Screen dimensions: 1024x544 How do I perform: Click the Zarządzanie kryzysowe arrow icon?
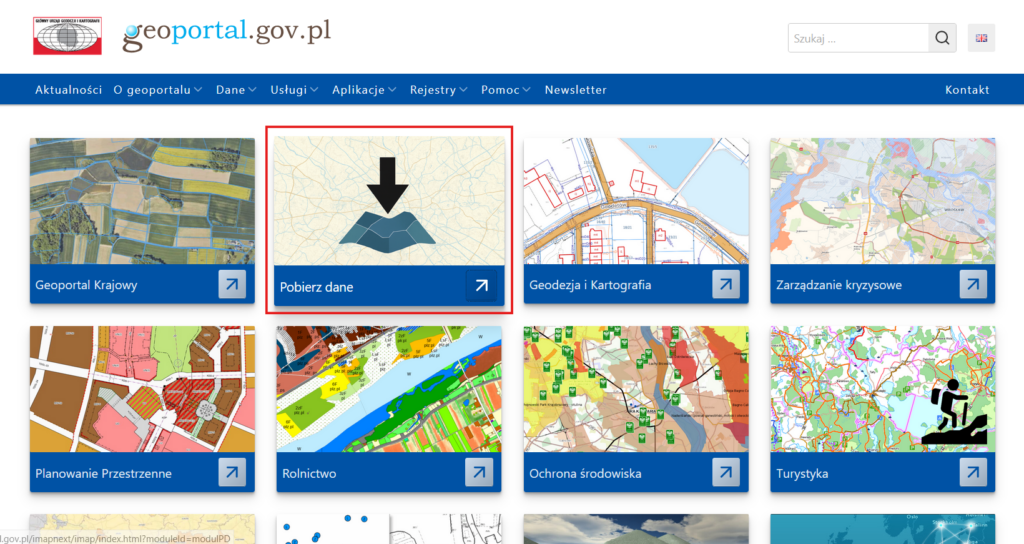click(973, 284)
